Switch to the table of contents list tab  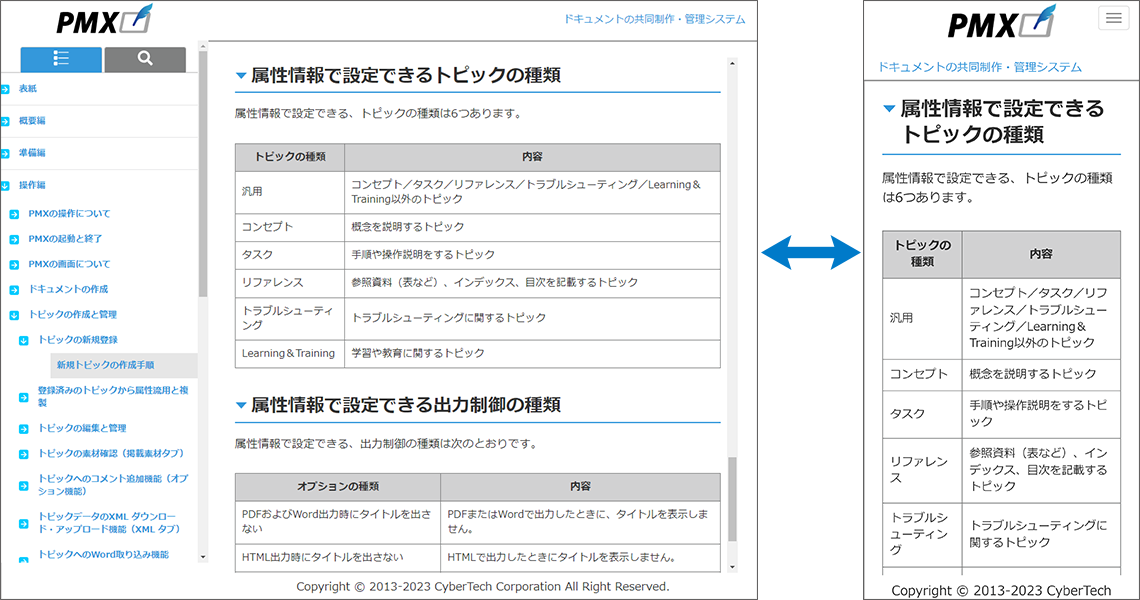(61, 59)
